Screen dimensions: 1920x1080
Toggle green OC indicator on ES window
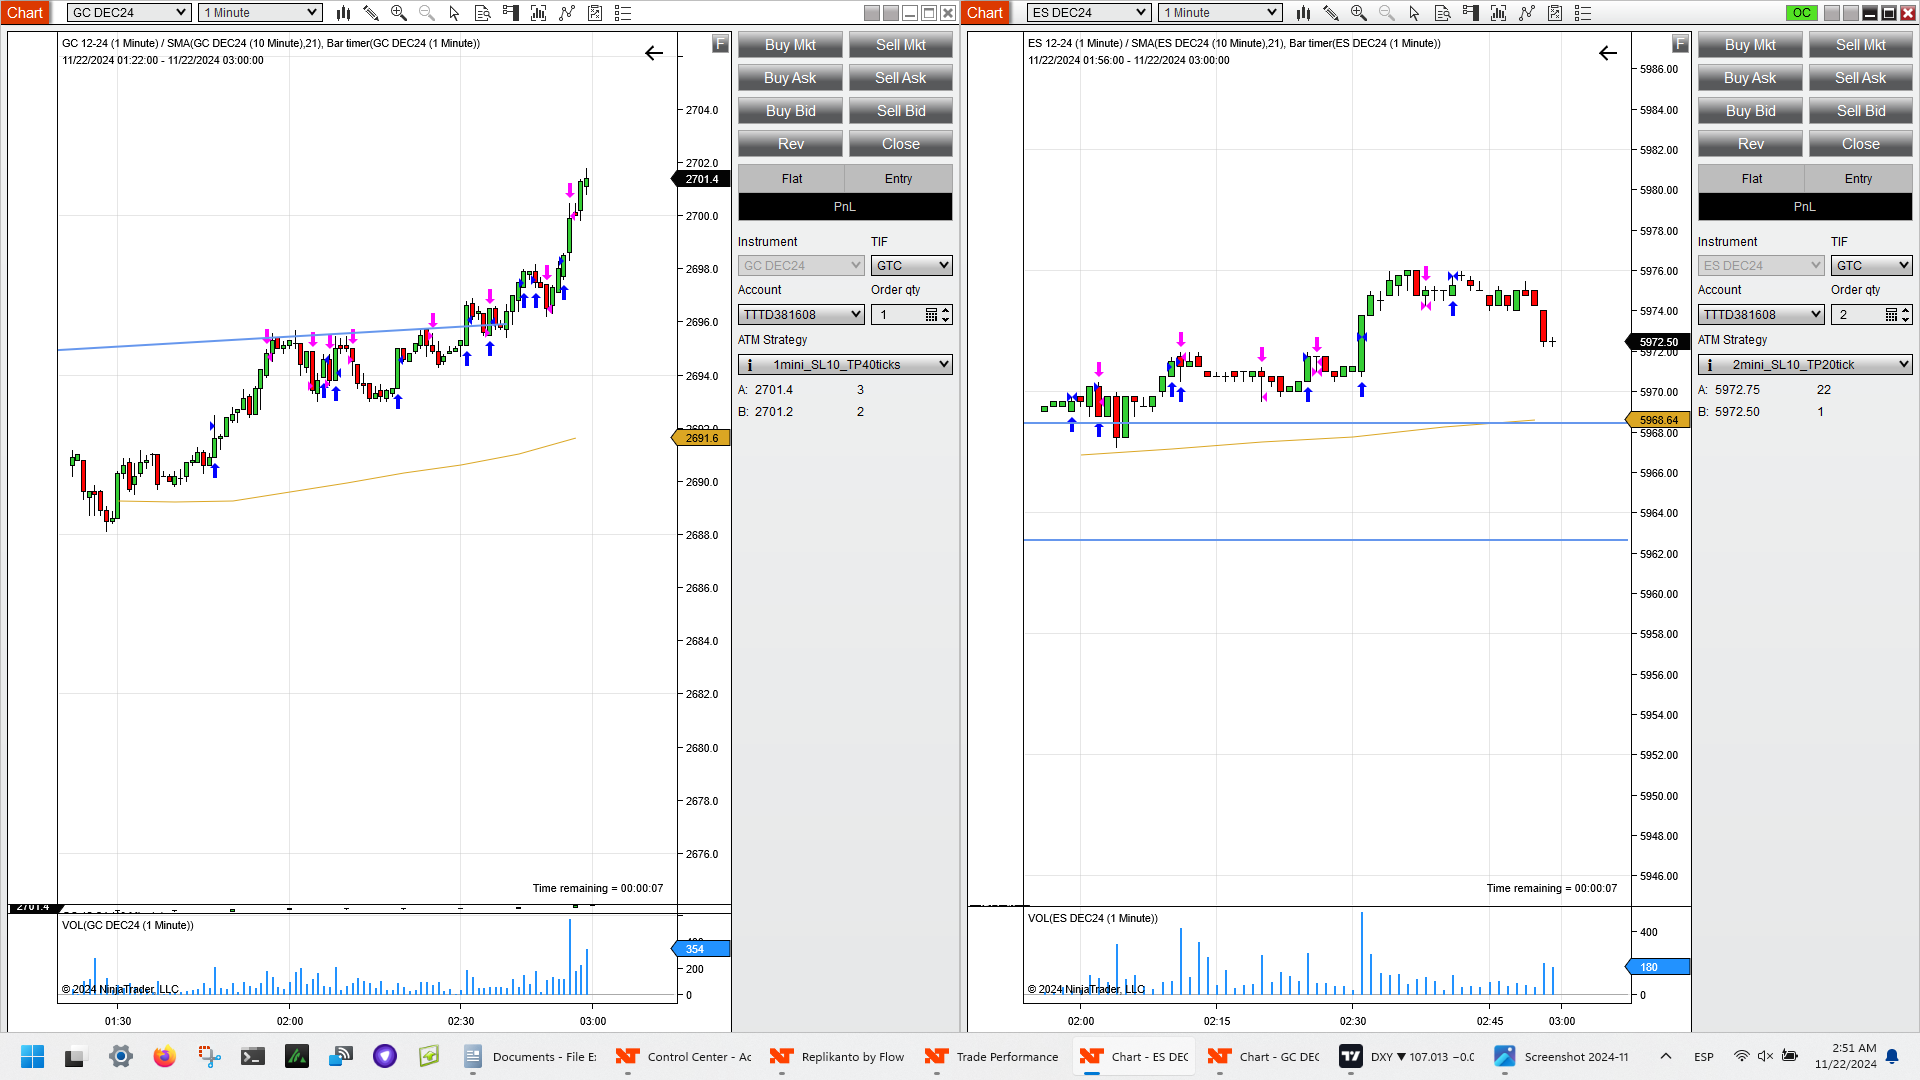[x=1801, y=13]
